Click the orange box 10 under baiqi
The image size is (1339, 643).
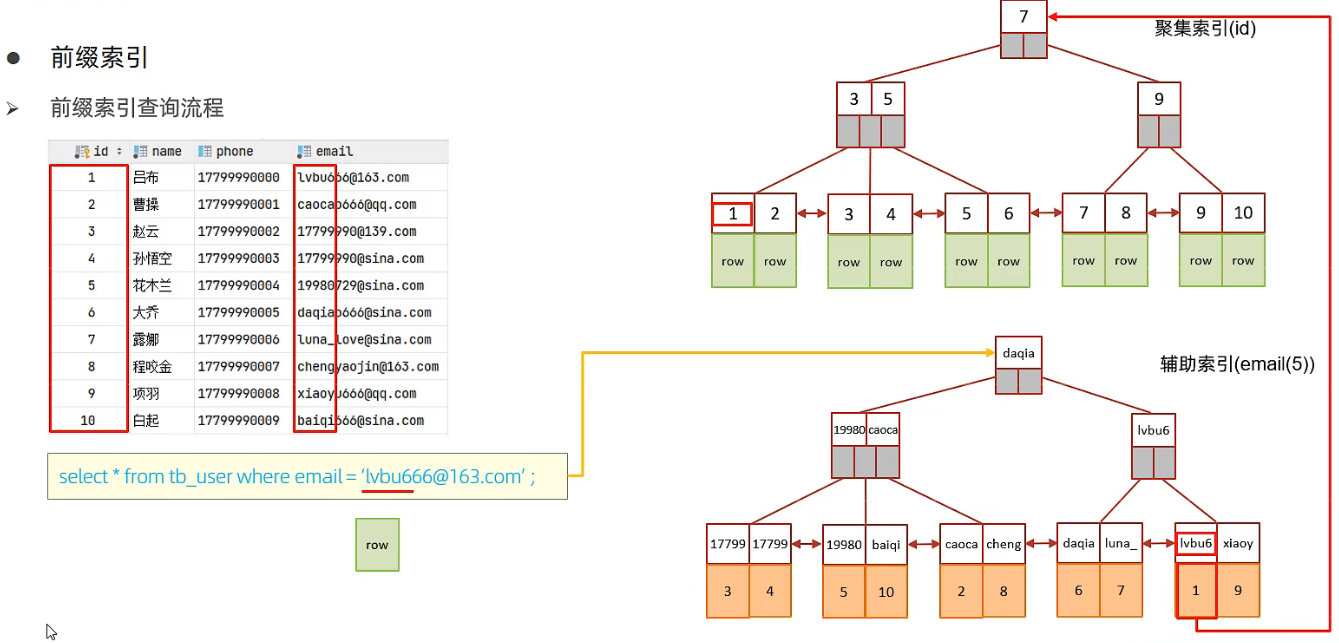tap(886, 591)
